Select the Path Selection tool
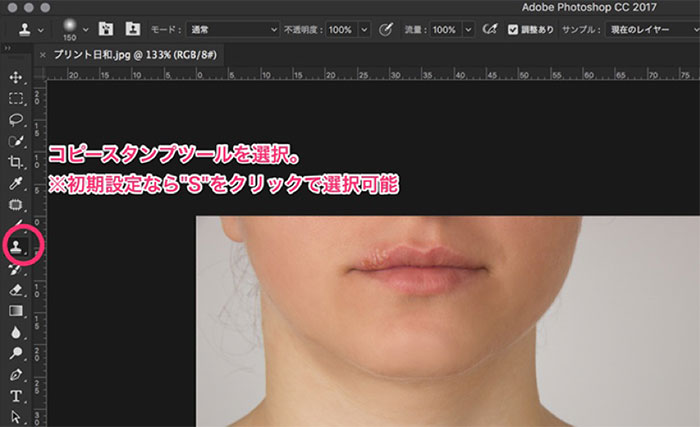 click(16, 417)
